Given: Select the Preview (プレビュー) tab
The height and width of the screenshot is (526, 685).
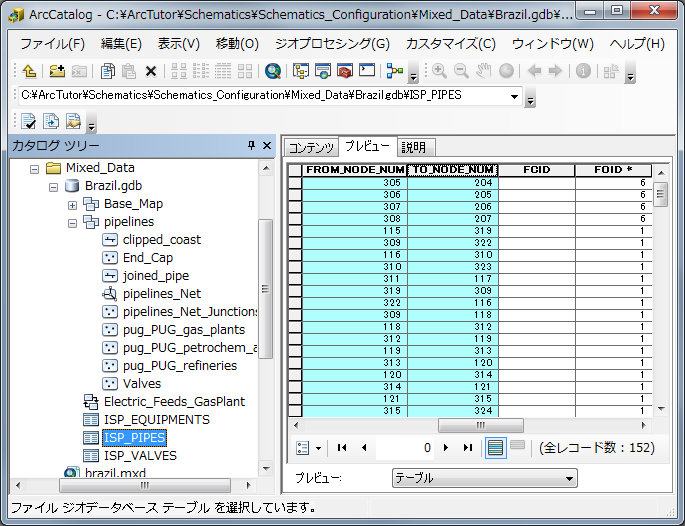Looking at the screenshot, I should 367,146.
